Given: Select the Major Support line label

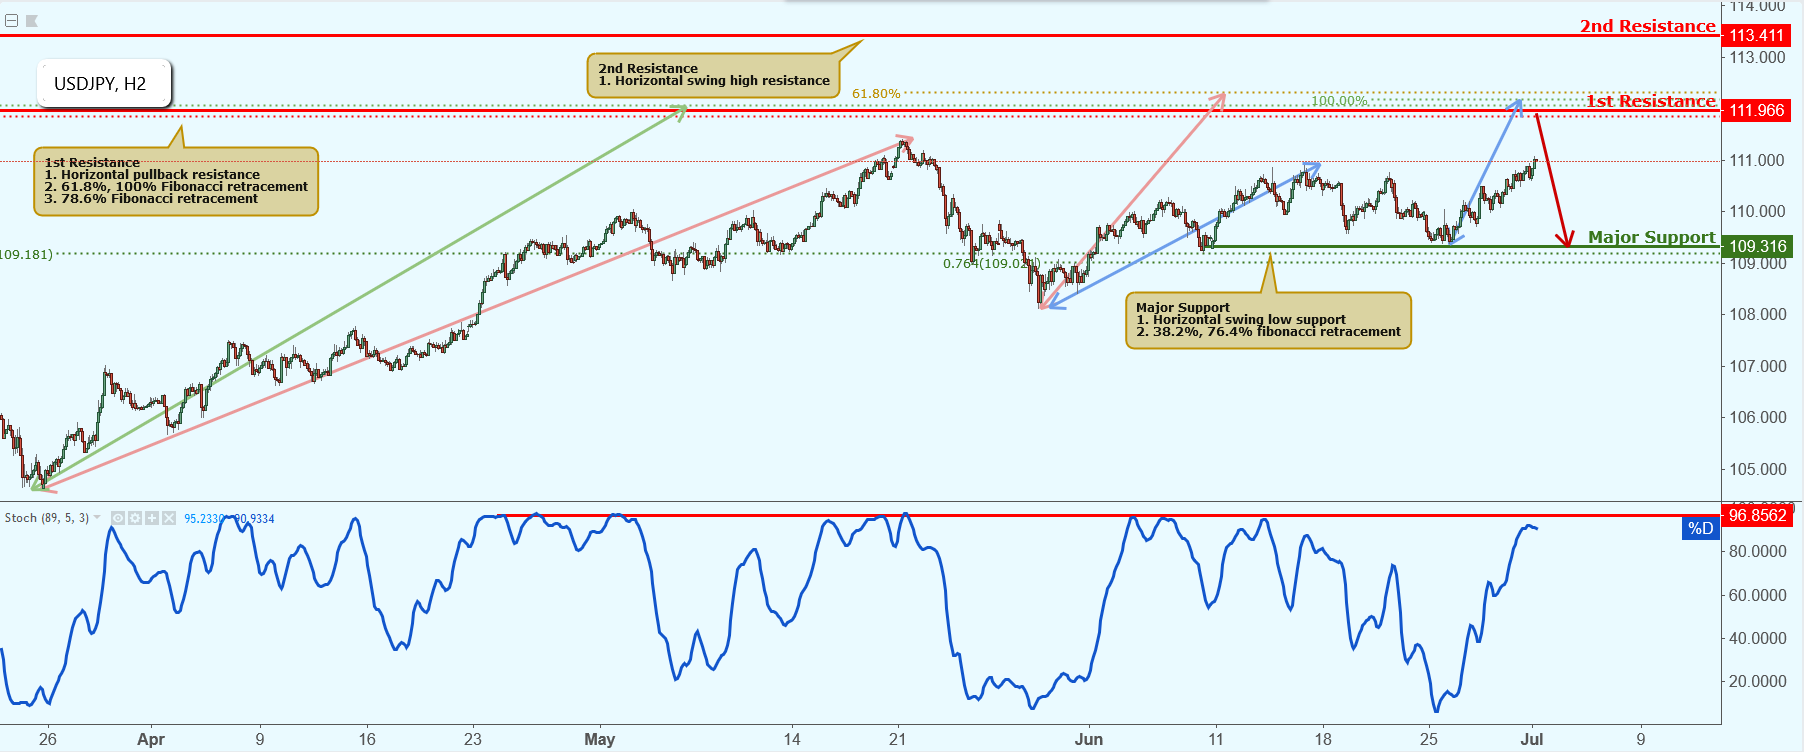Looking at the screenshot, I should point(1651,237).
